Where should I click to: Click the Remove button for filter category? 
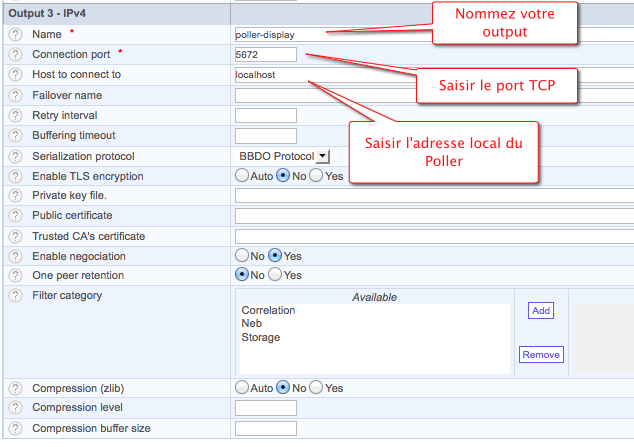point(541,355)
